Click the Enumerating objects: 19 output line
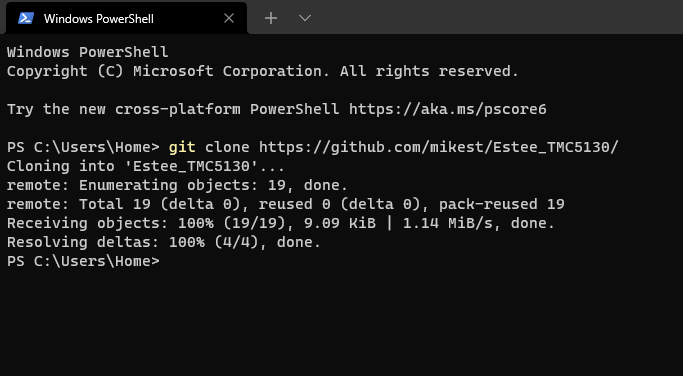 pyautogui.click(x=177, y=186)
